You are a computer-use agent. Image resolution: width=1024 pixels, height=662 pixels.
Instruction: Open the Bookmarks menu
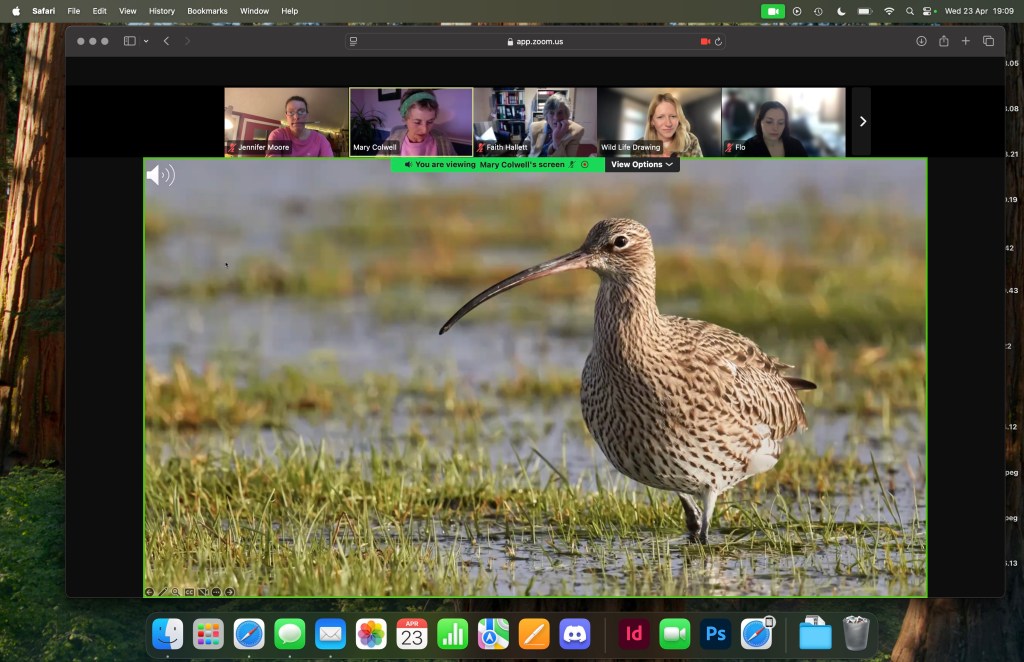[x=206, y=11]
